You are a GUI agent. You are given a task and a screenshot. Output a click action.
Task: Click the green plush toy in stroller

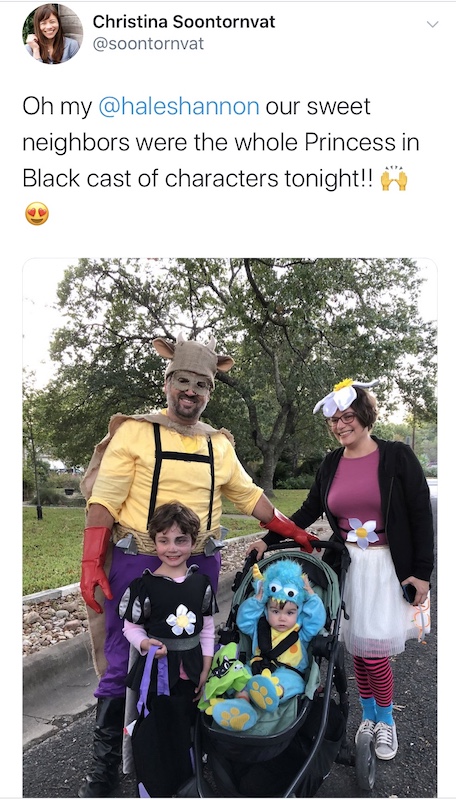223,675
